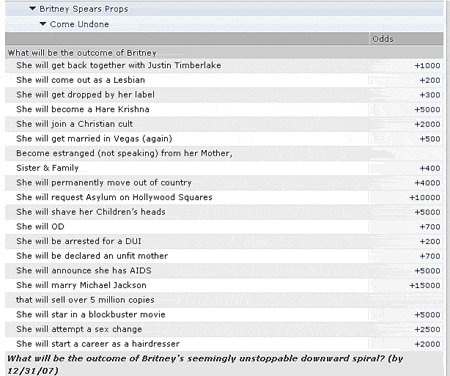450x376 pixels.
Task: Select 'She will start a career as a hairdresser'
Action: pyautogui.click(x=98, y=344)
